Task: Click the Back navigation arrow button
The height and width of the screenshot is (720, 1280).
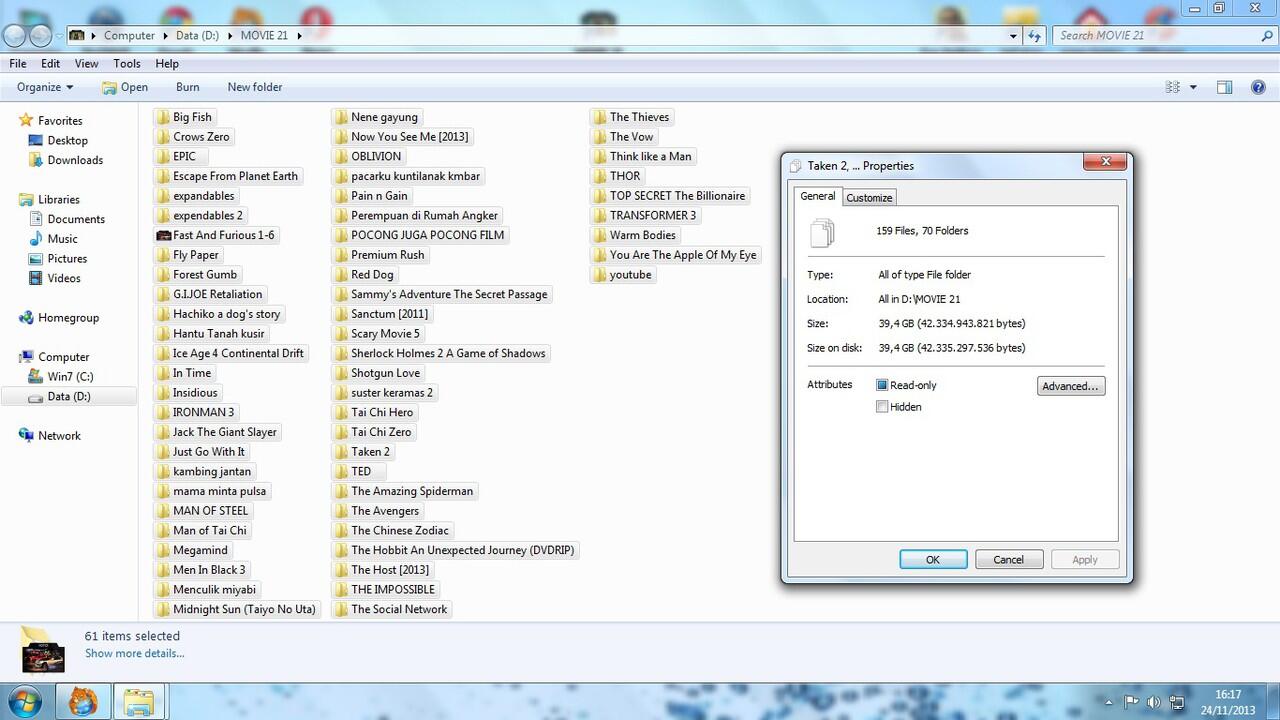Action: [x=14, y=35]
